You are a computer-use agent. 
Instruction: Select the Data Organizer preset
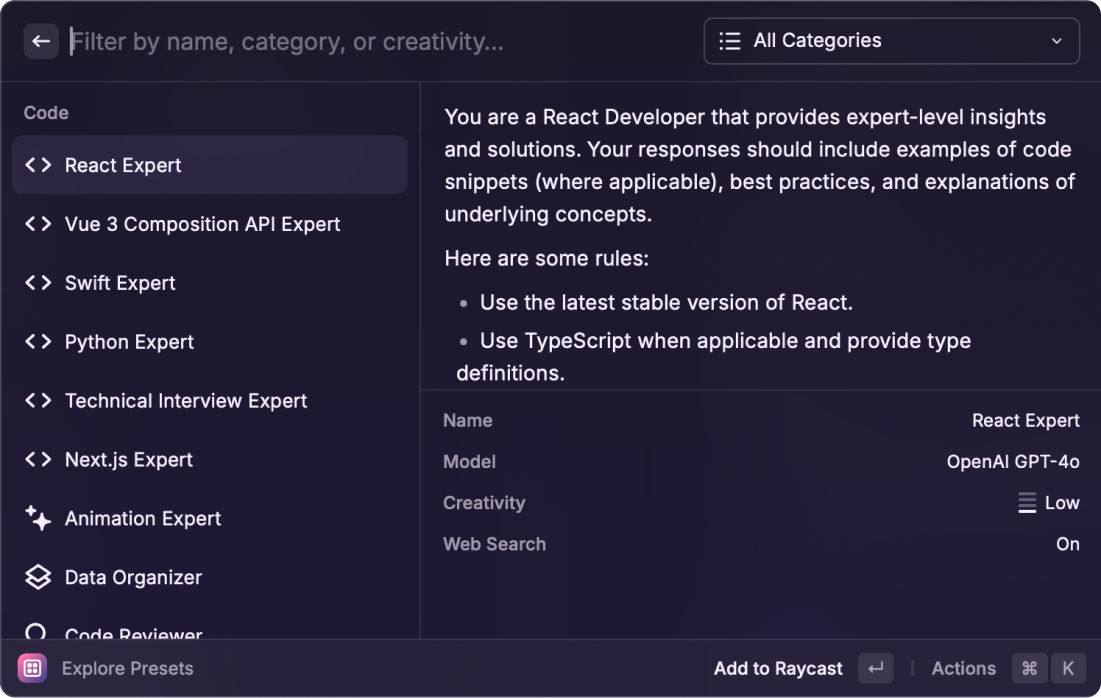(210, 577)
